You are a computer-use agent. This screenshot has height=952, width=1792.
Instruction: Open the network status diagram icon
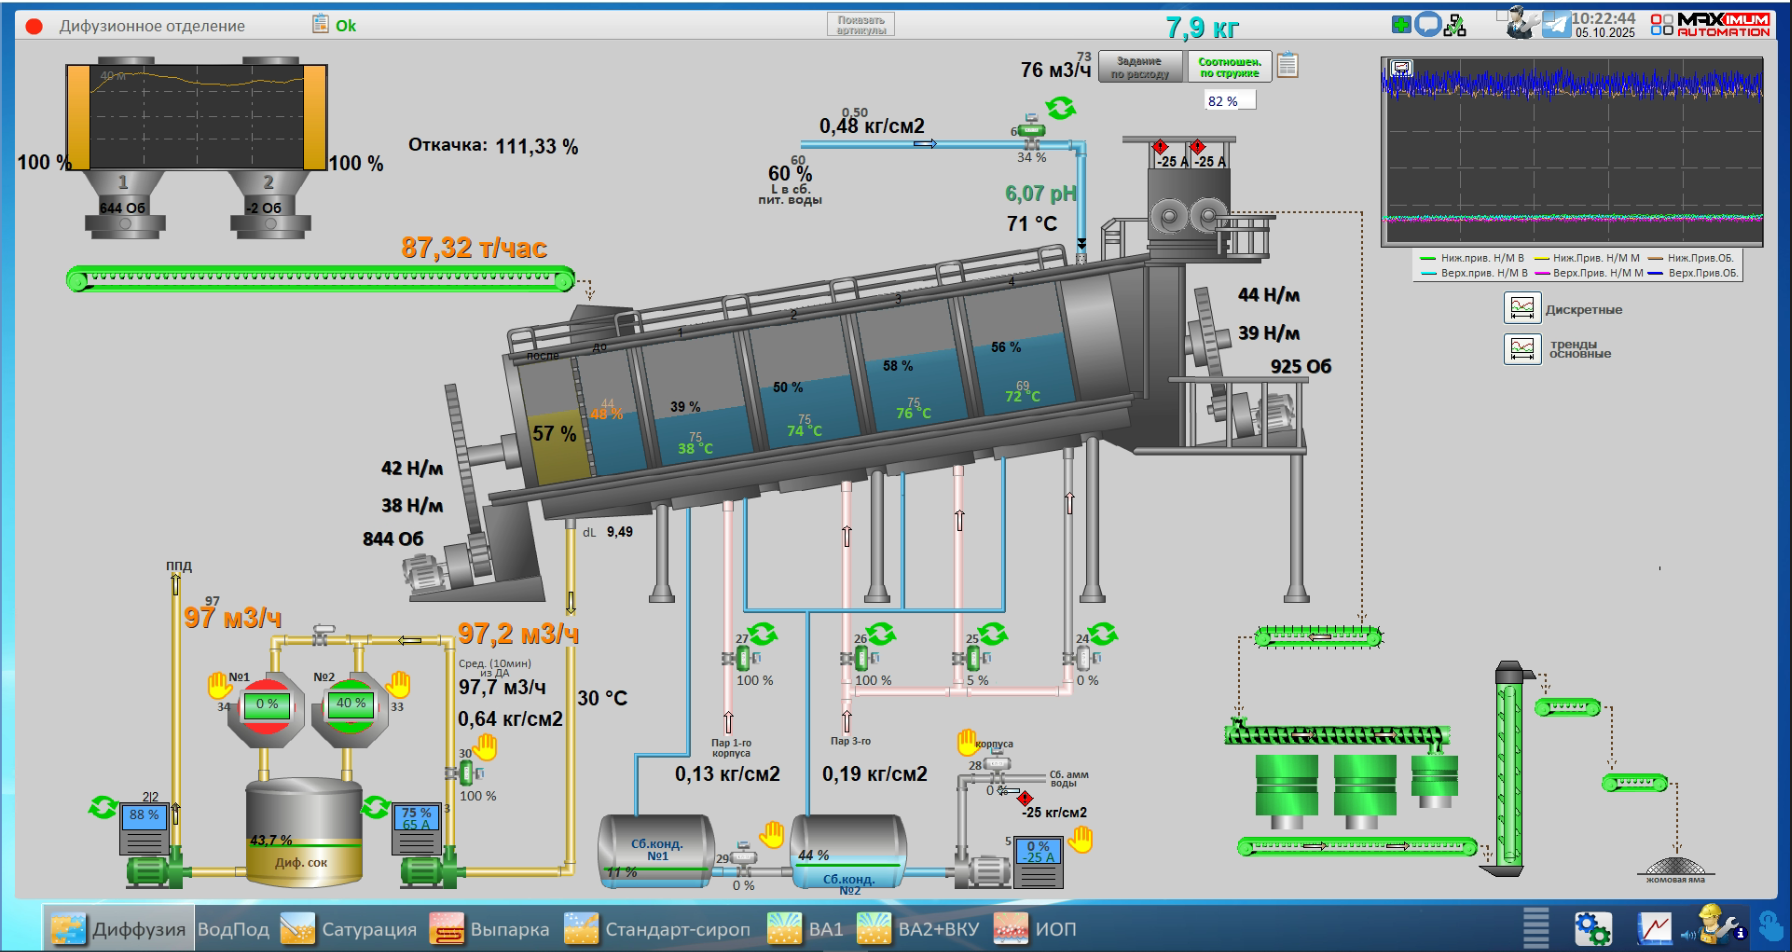point(1455,25)
